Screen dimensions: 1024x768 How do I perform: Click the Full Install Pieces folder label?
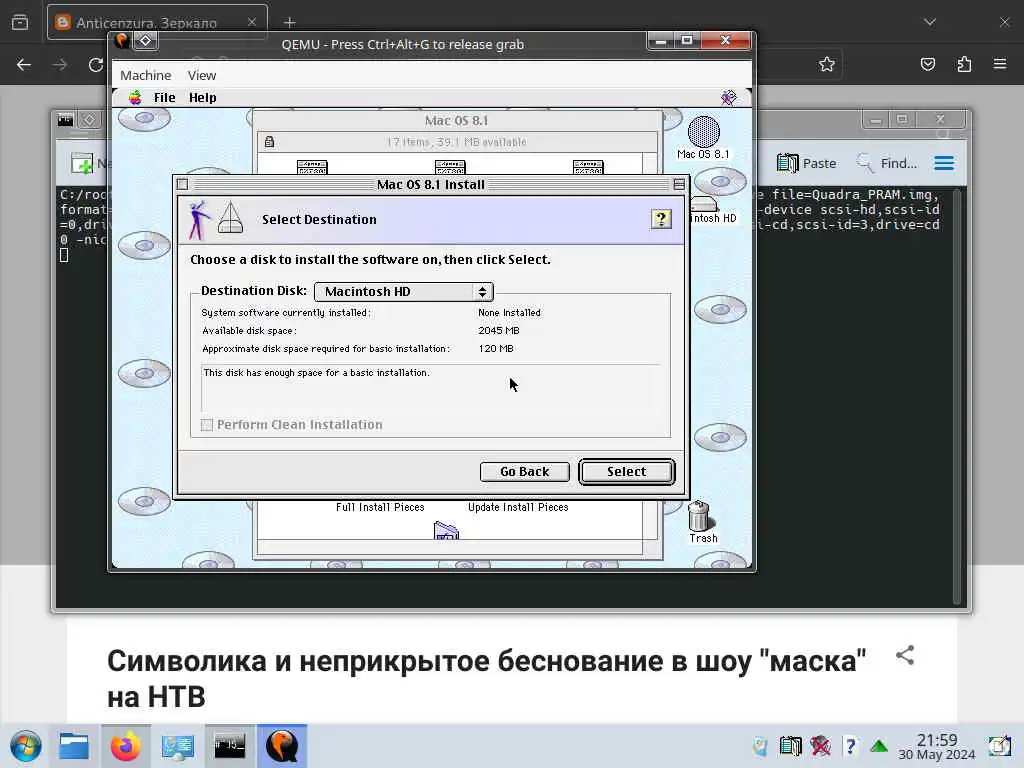[x=380, y=507]
